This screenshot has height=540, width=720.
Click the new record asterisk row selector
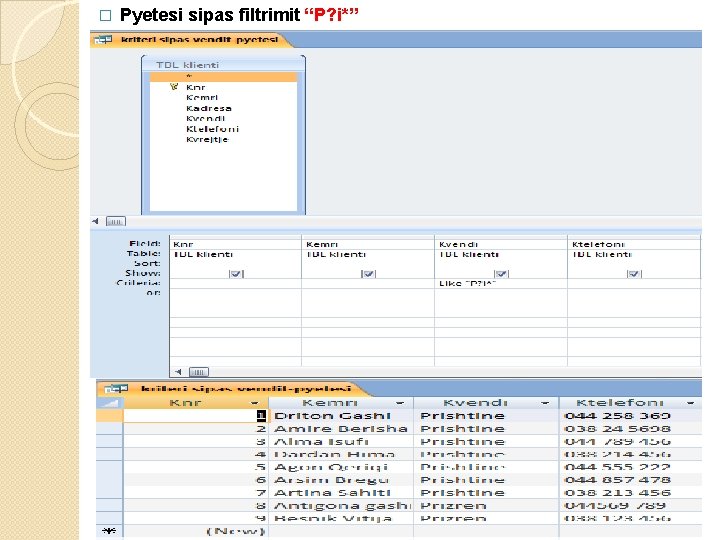[x=109, y=531]
